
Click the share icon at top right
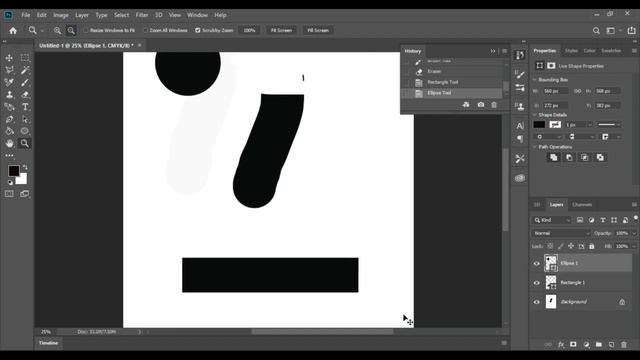click(x=631, y=31)
